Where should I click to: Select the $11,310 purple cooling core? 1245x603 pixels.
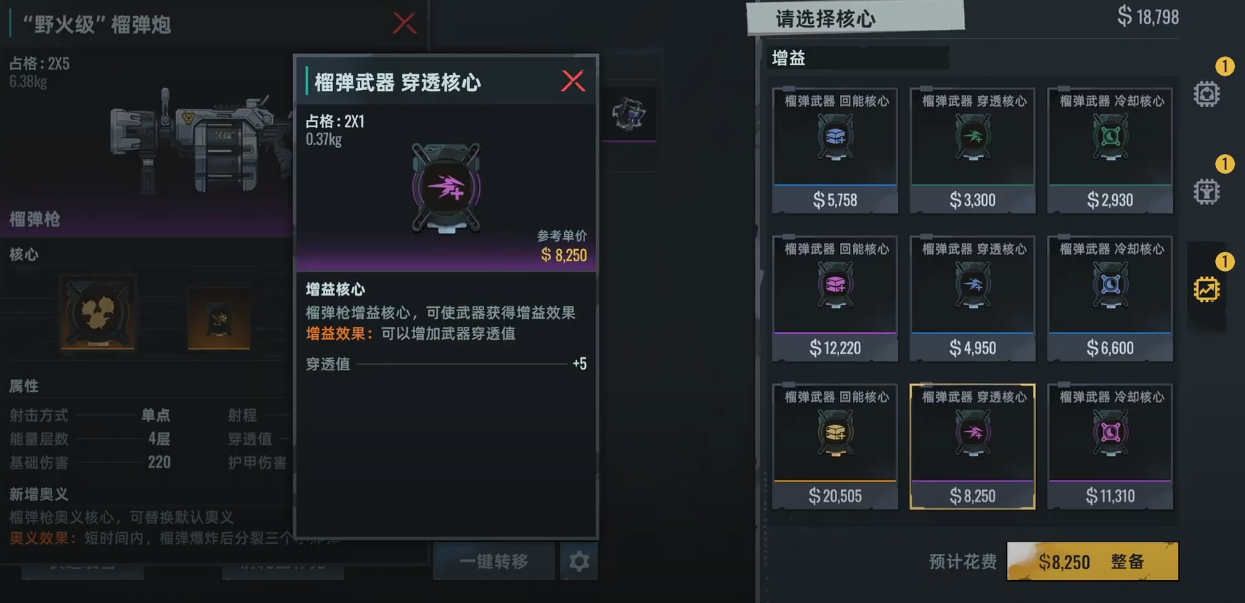(1110, 446)
